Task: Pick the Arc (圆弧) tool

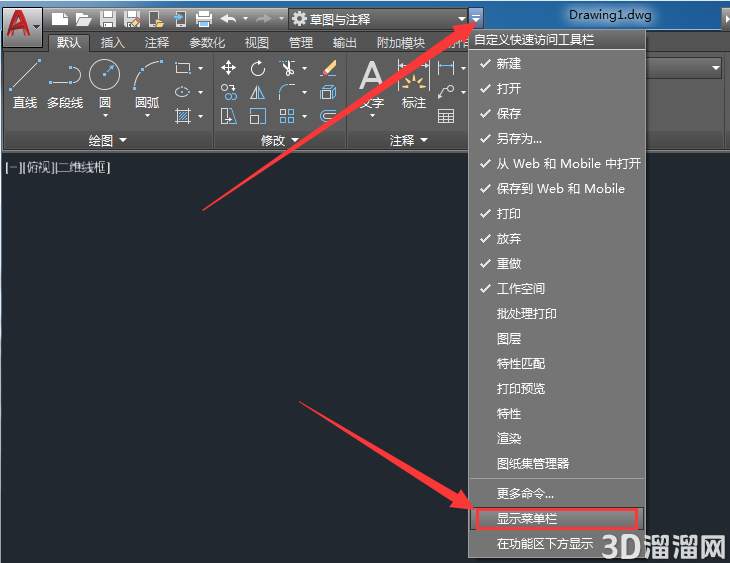Action: click(x=148, y=86)
